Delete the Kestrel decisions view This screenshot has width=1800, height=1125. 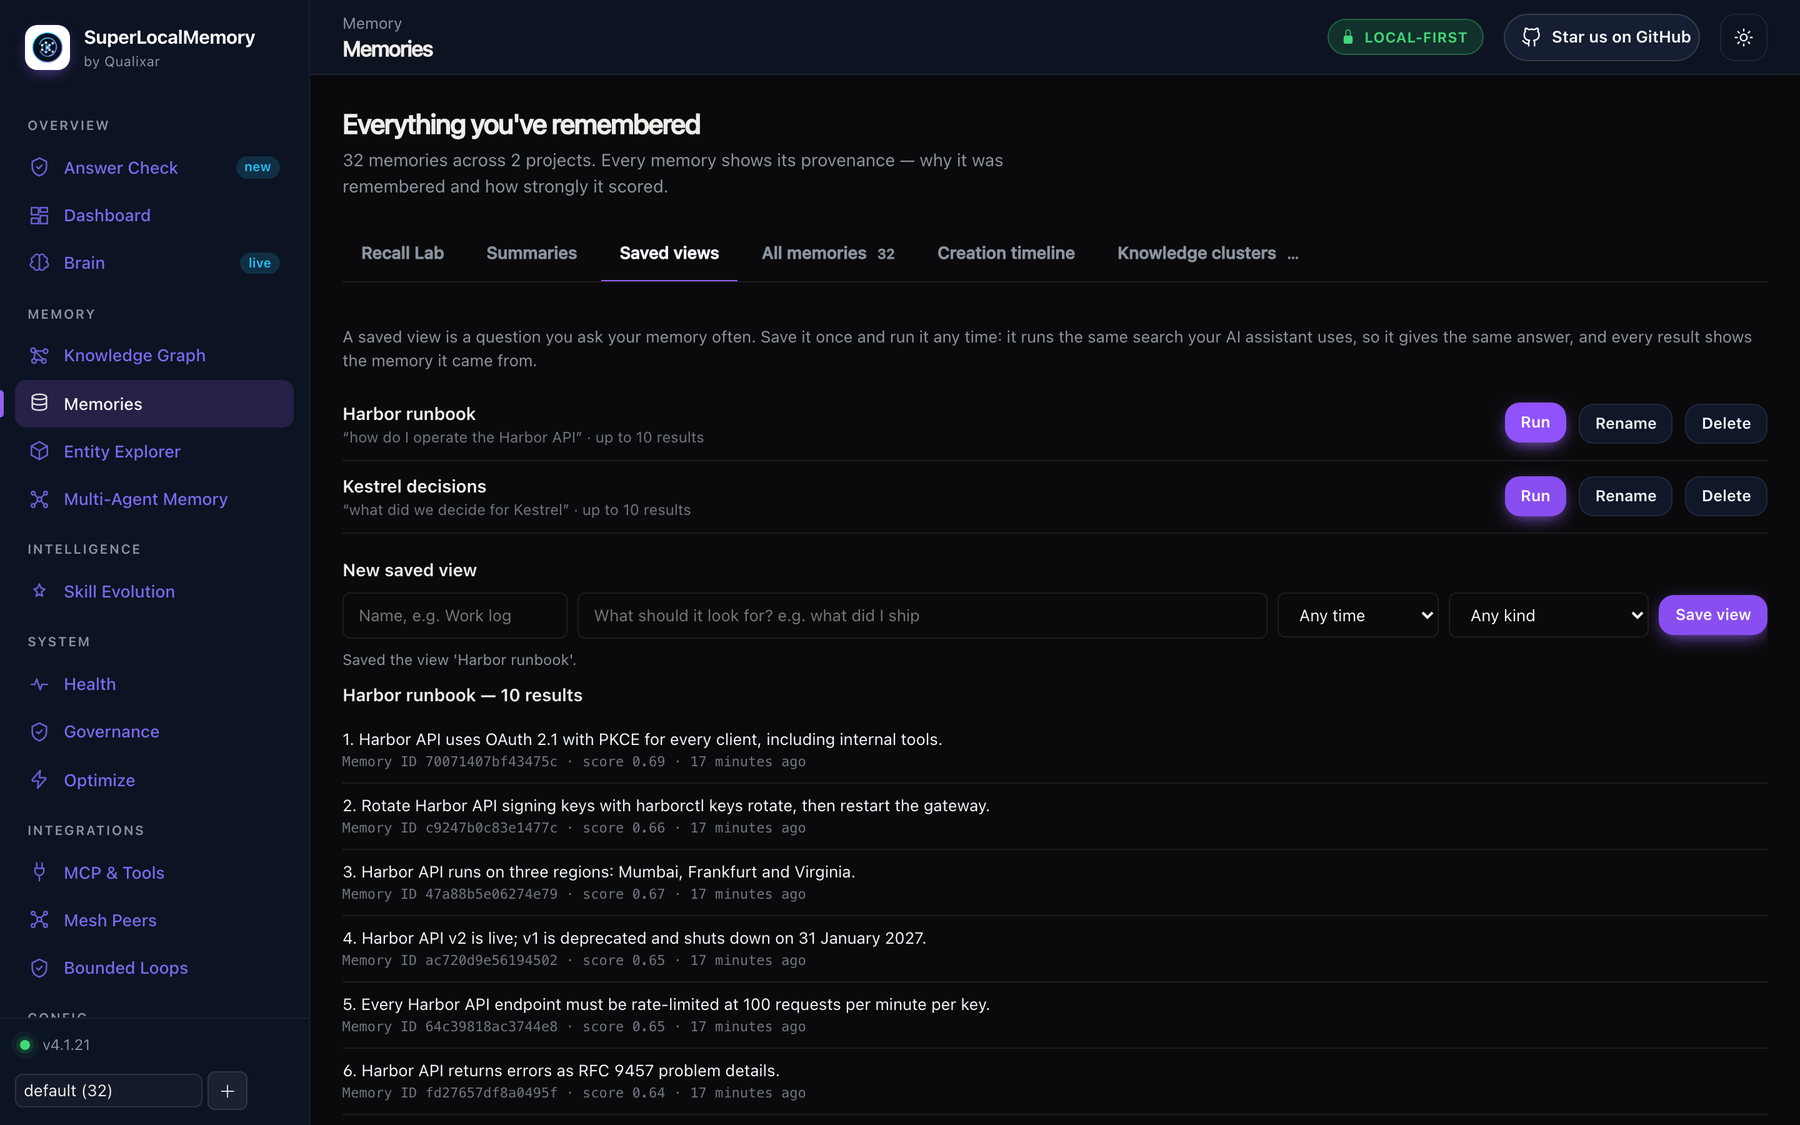coord(1726,496)
